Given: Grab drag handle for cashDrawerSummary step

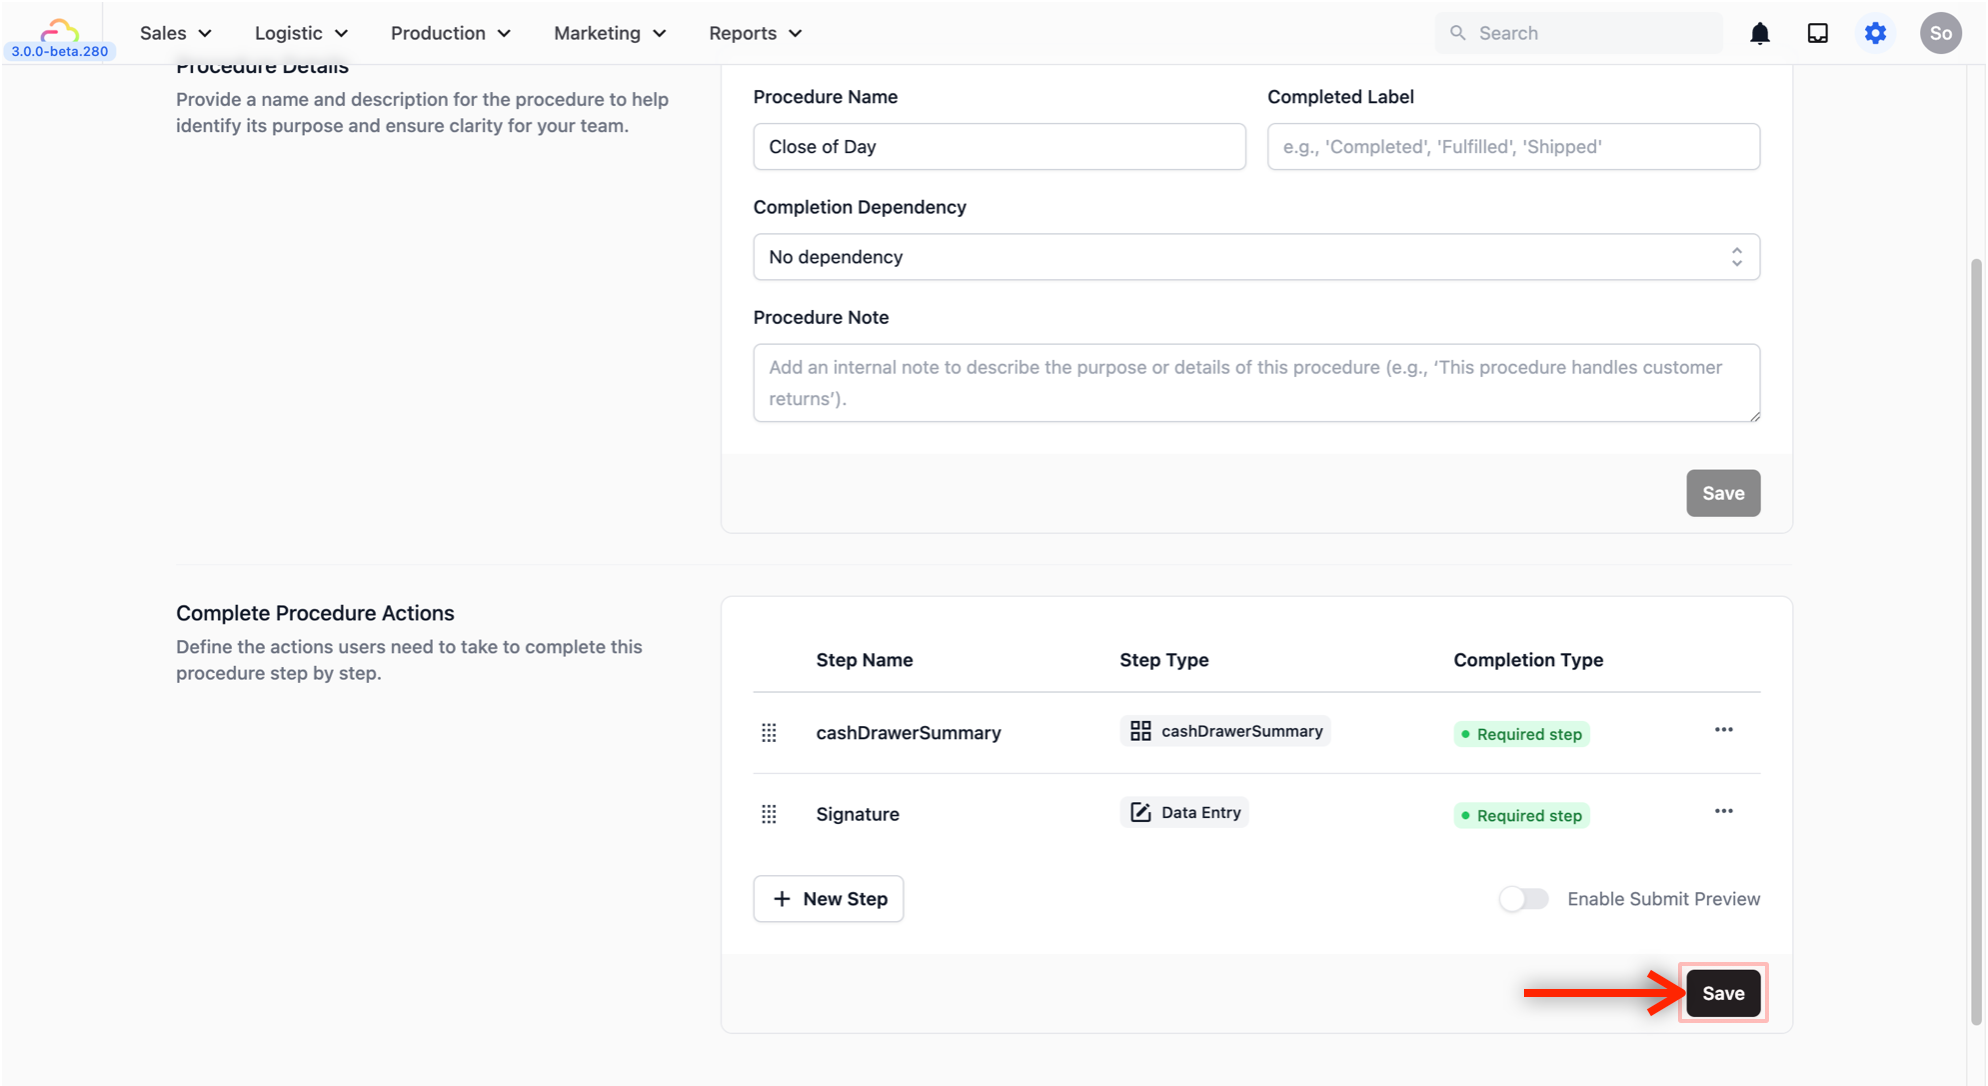Looking at the screenshot, I should tap(768, 733).
